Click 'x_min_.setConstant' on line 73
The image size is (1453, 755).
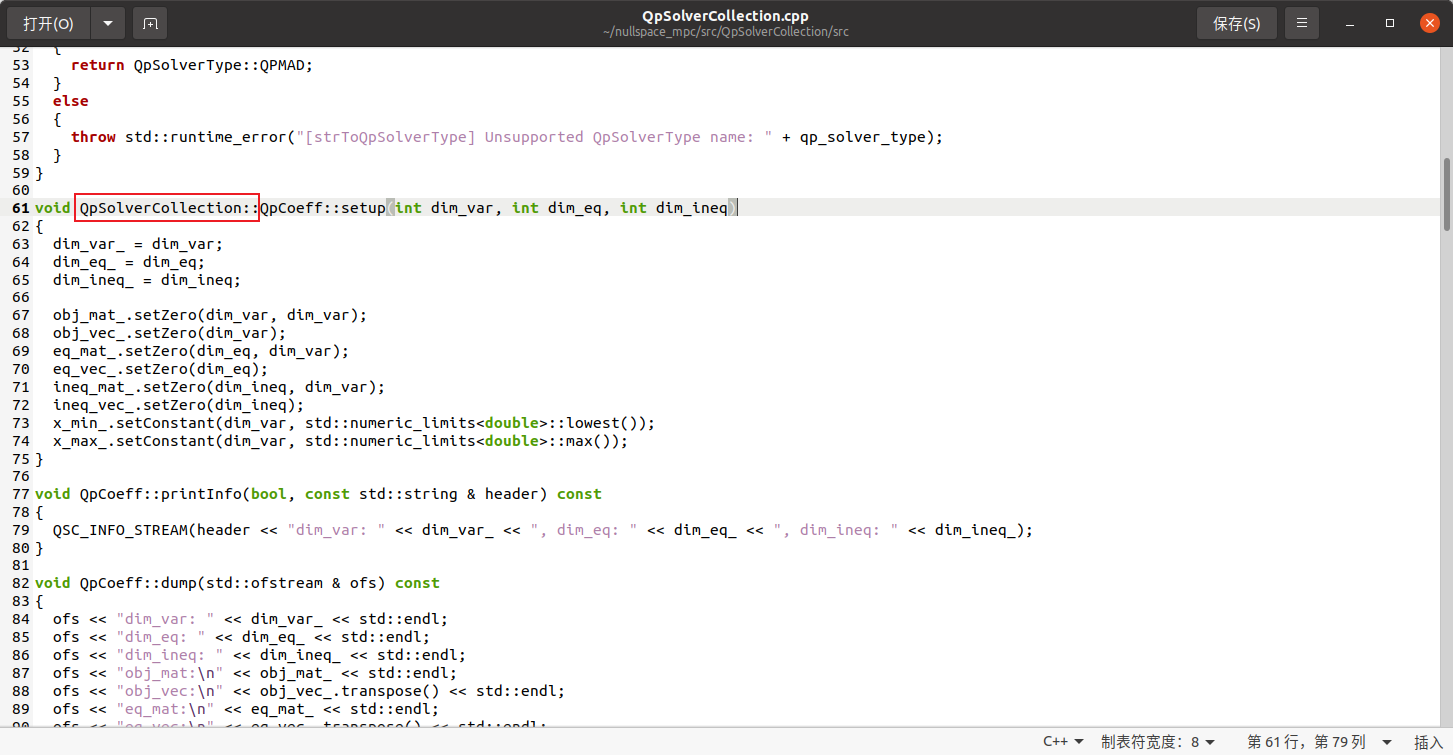134,423
